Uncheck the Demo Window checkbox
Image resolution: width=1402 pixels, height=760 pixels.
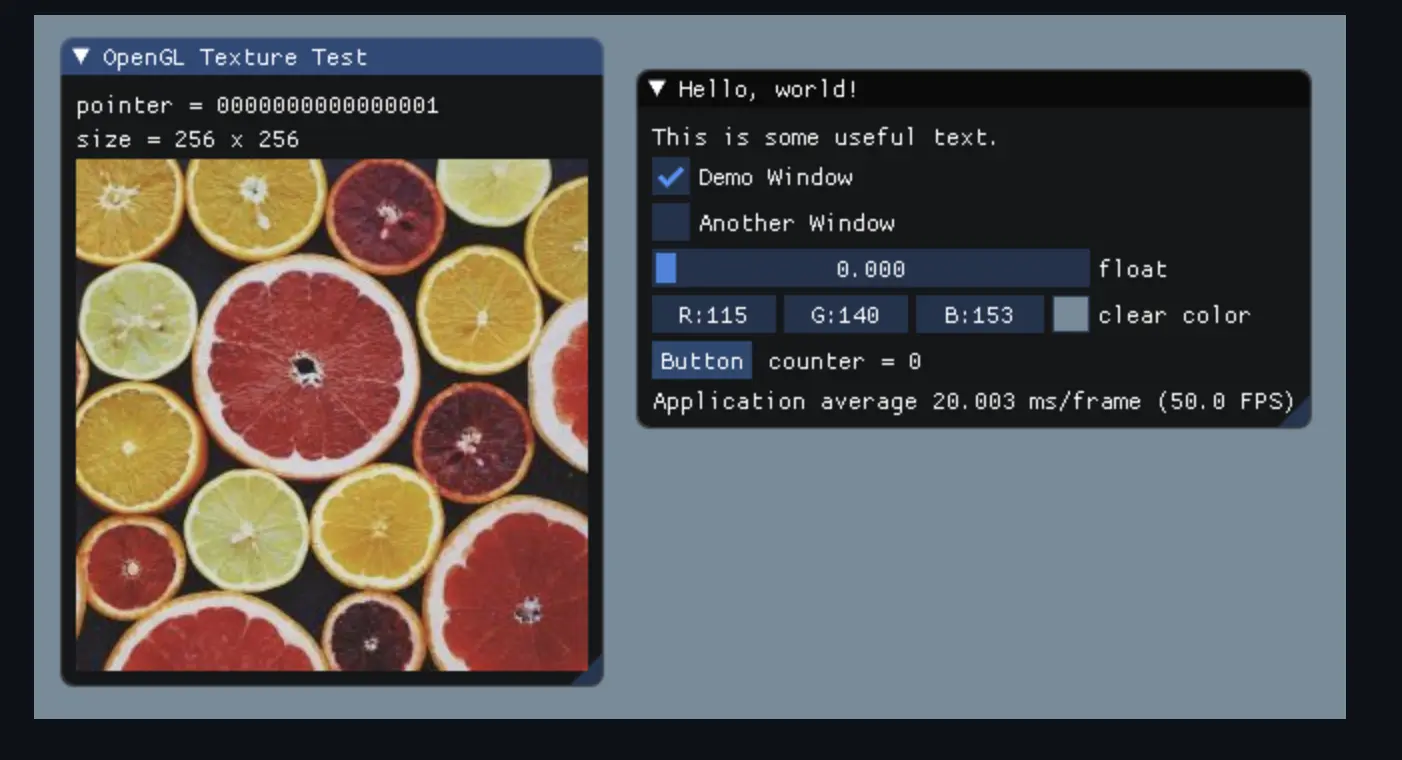coord(671,177)
